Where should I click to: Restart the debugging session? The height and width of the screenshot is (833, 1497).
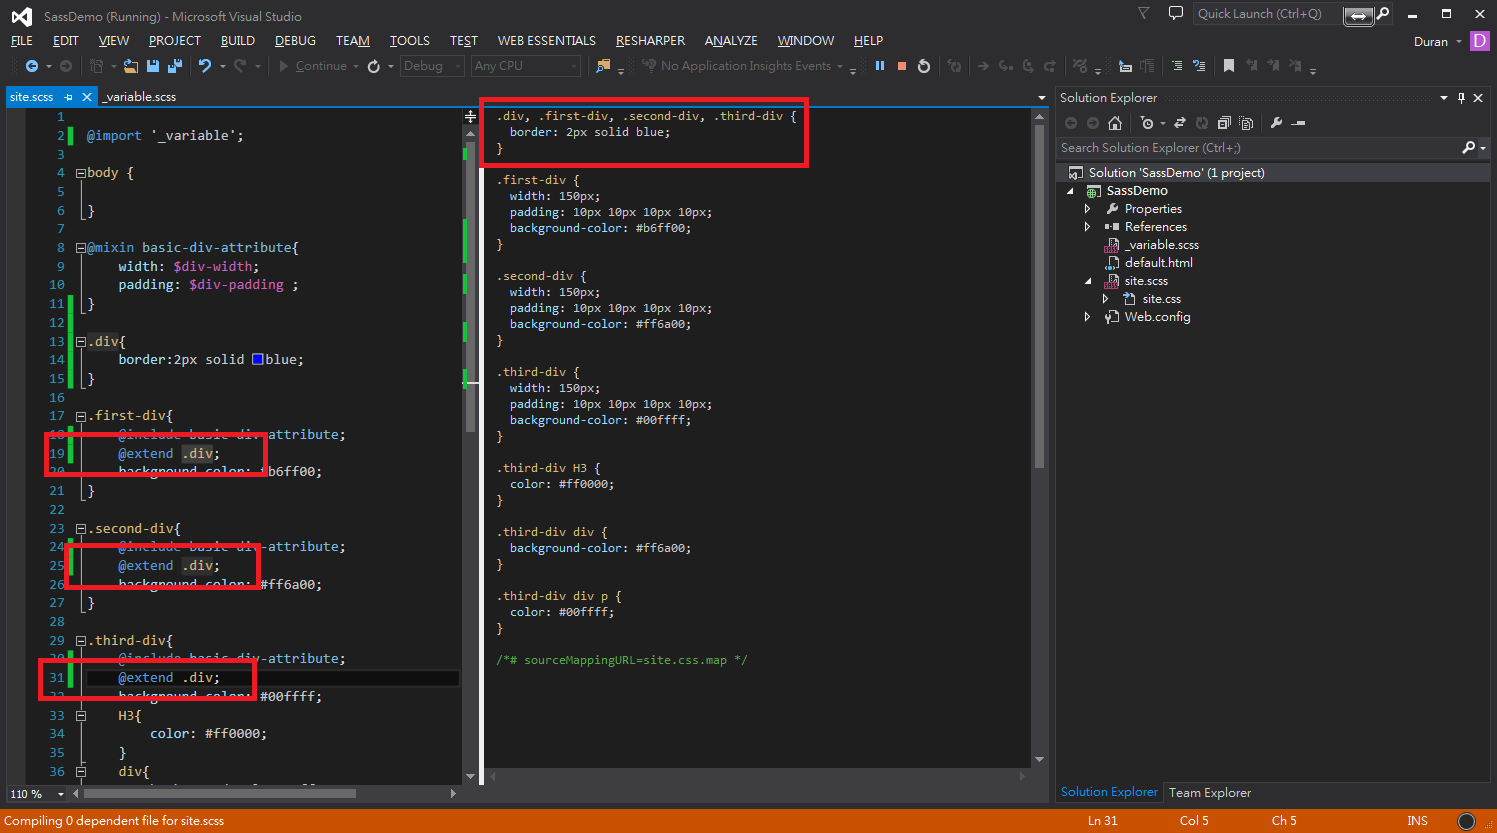pyautogui.click(x=924, y=66)
